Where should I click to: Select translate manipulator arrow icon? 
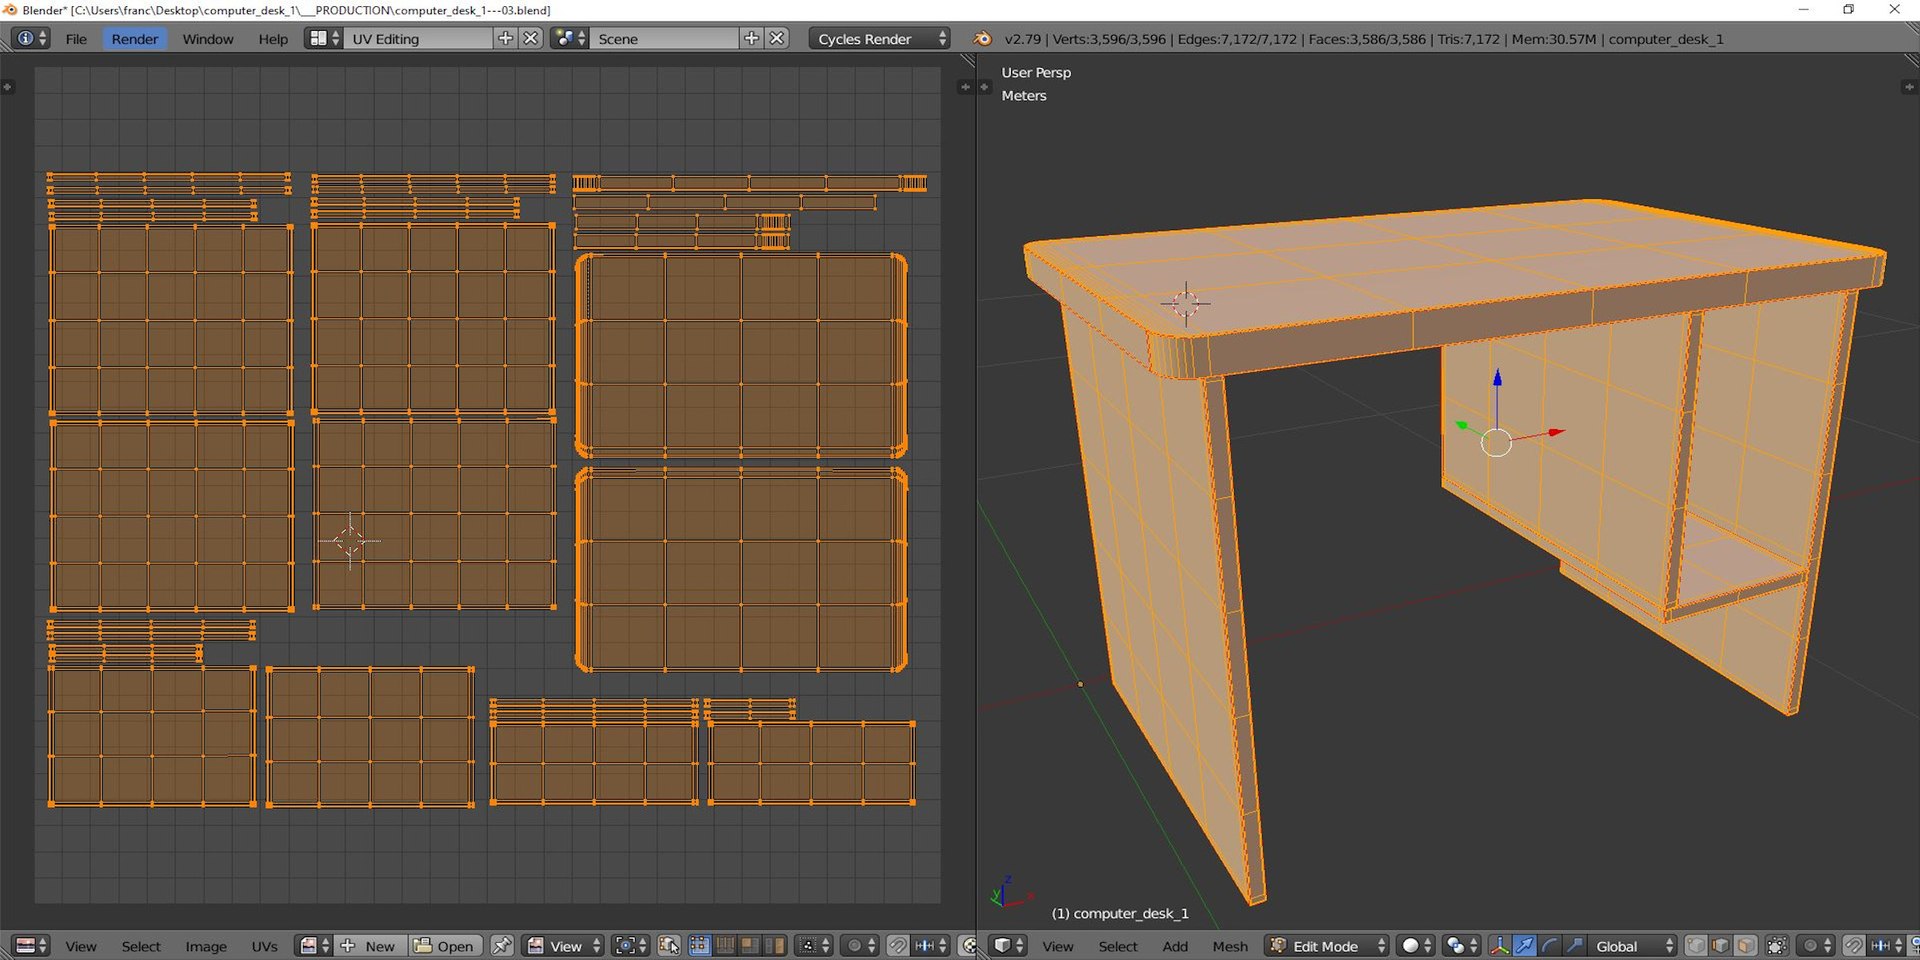pyautogui.click(x=1524, y=945)
